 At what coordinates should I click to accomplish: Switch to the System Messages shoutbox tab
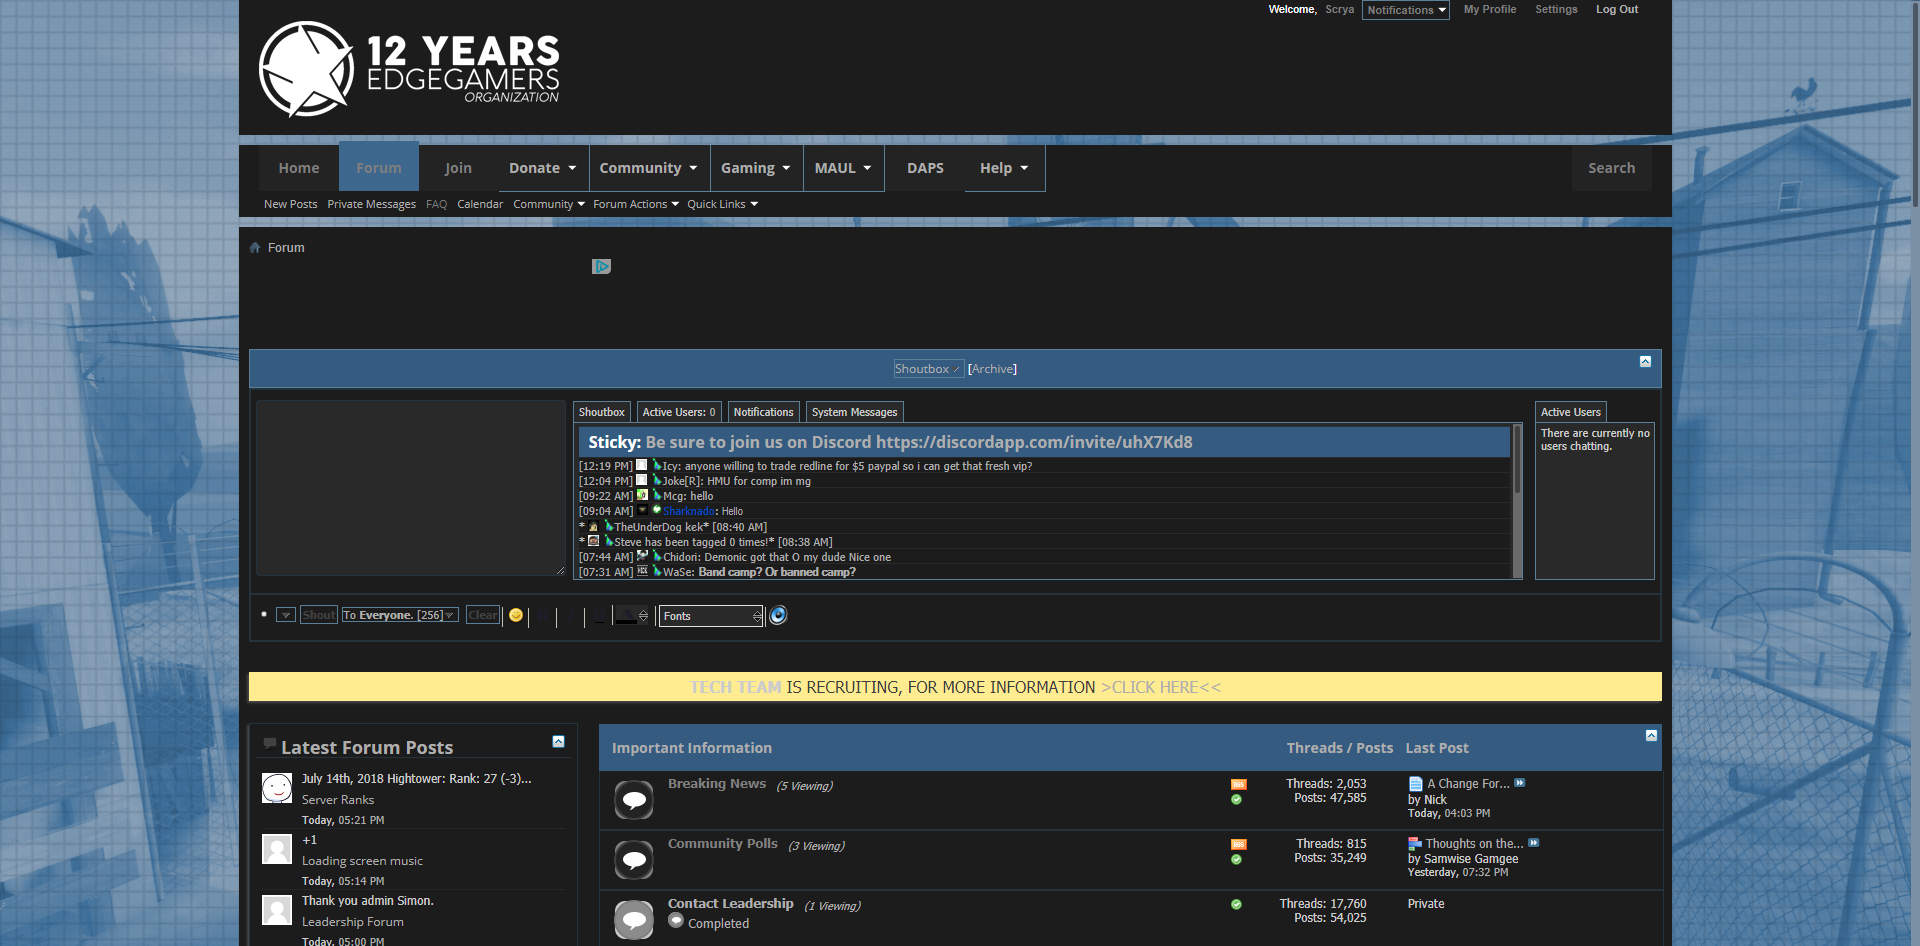tap(854, 412)
